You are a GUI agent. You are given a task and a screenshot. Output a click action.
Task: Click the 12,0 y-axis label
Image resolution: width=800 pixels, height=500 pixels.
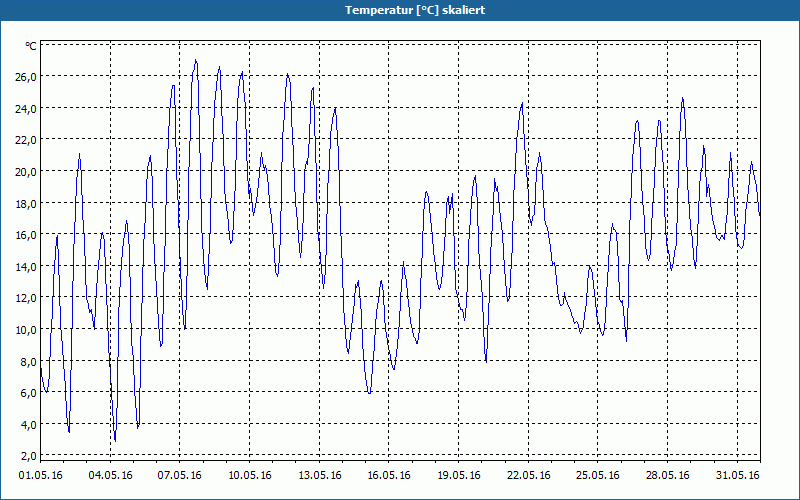(x=26, y=298)
